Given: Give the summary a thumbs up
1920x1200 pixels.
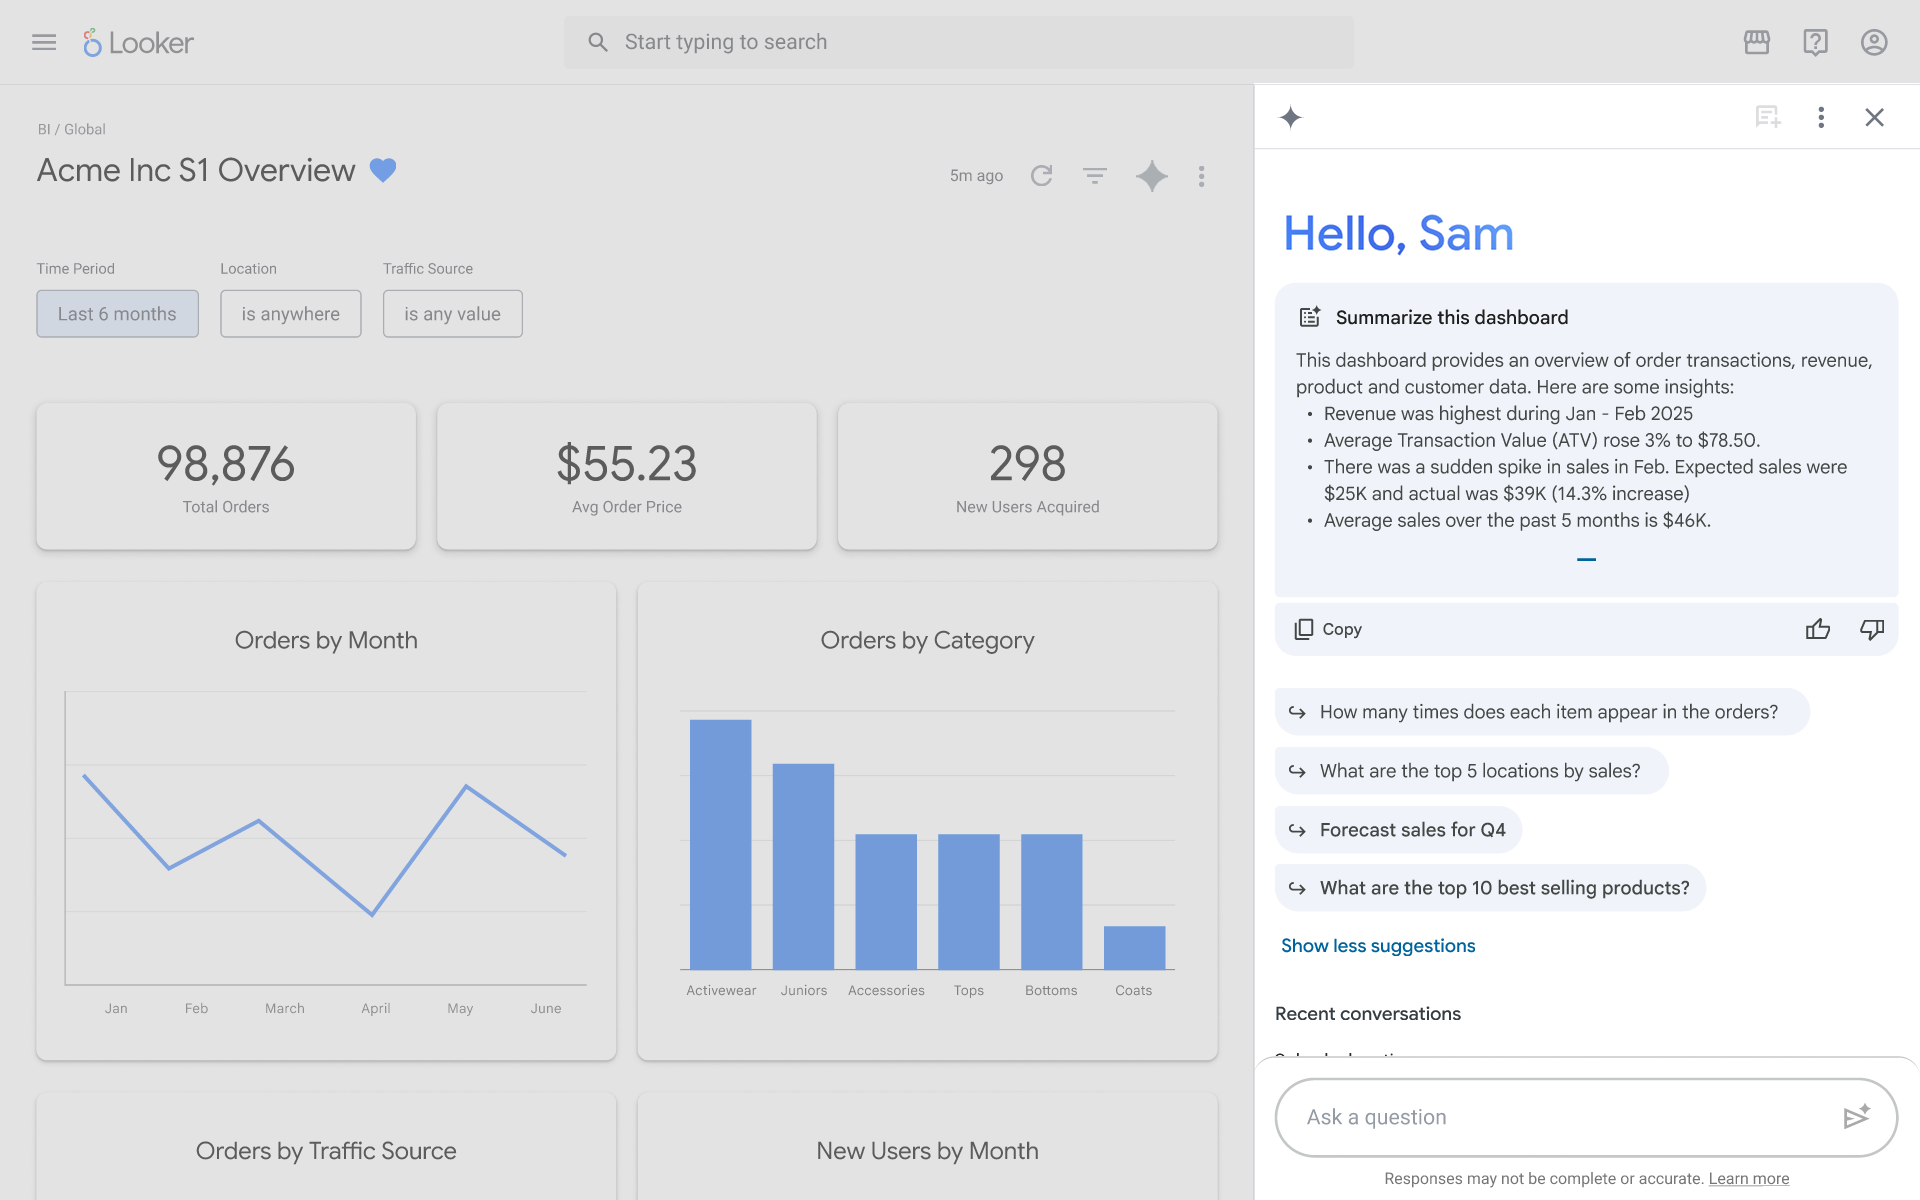Looking at the screenshot, I should point(1818,629).
